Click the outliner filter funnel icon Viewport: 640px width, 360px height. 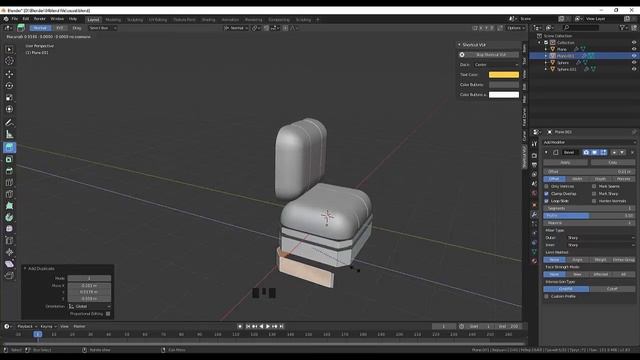(622, 27)
